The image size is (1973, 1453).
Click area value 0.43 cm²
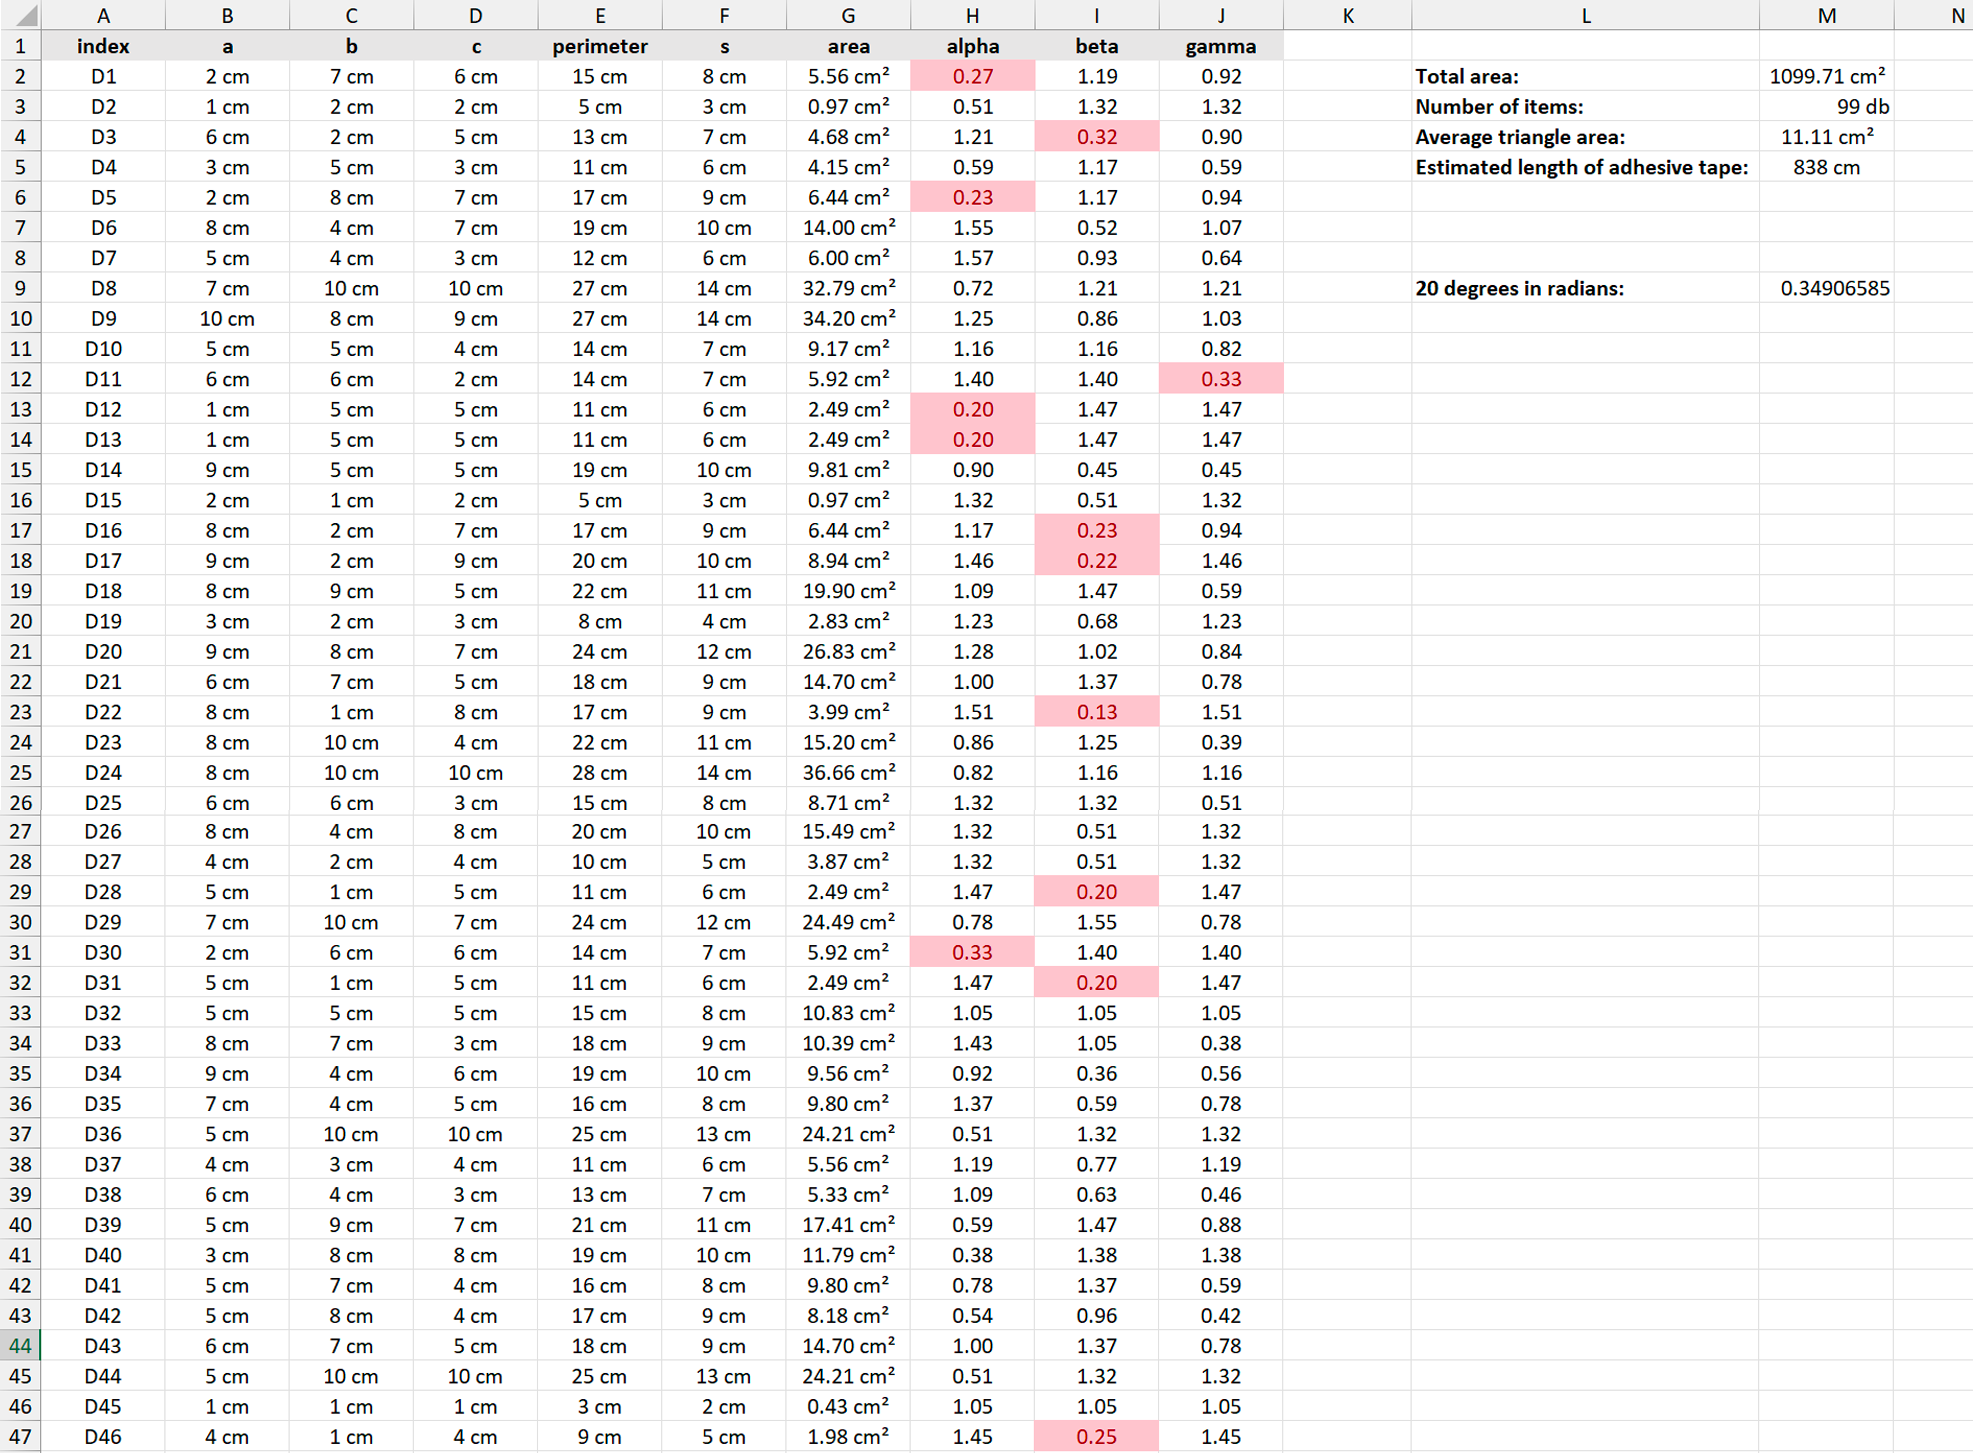848,1406
